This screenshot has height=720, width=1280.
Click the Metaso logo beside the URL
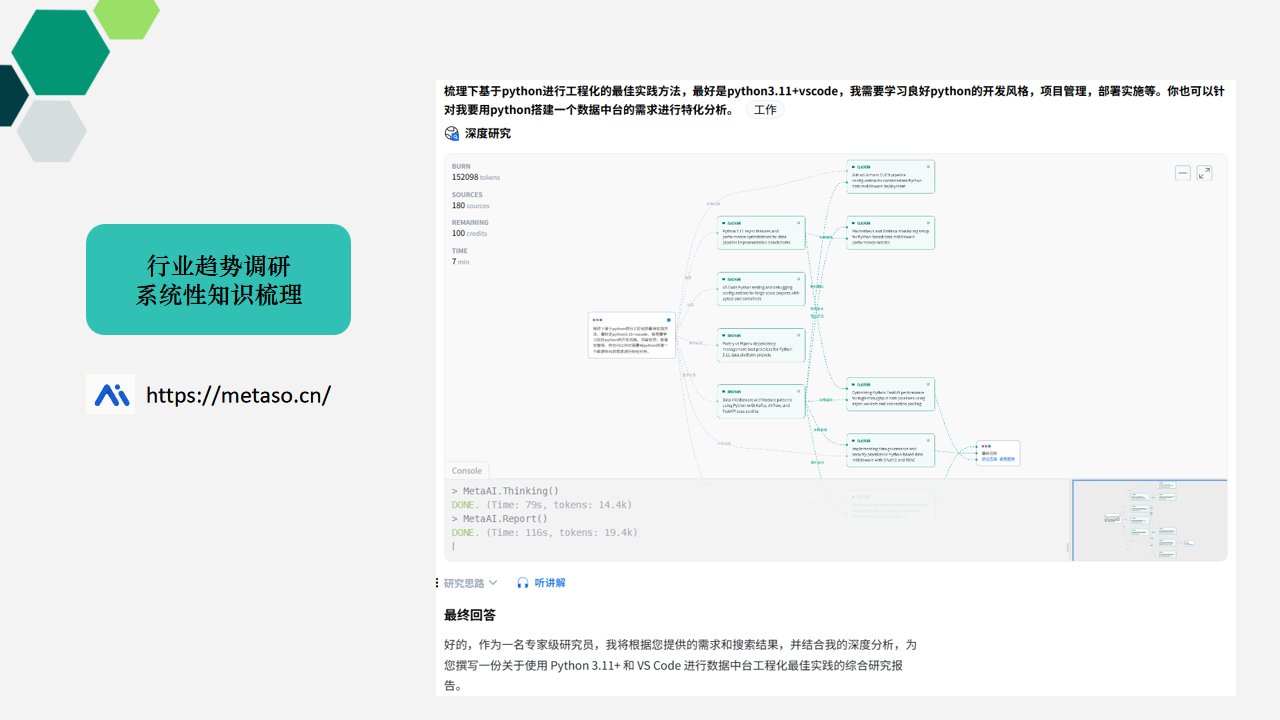pos(110,394)
